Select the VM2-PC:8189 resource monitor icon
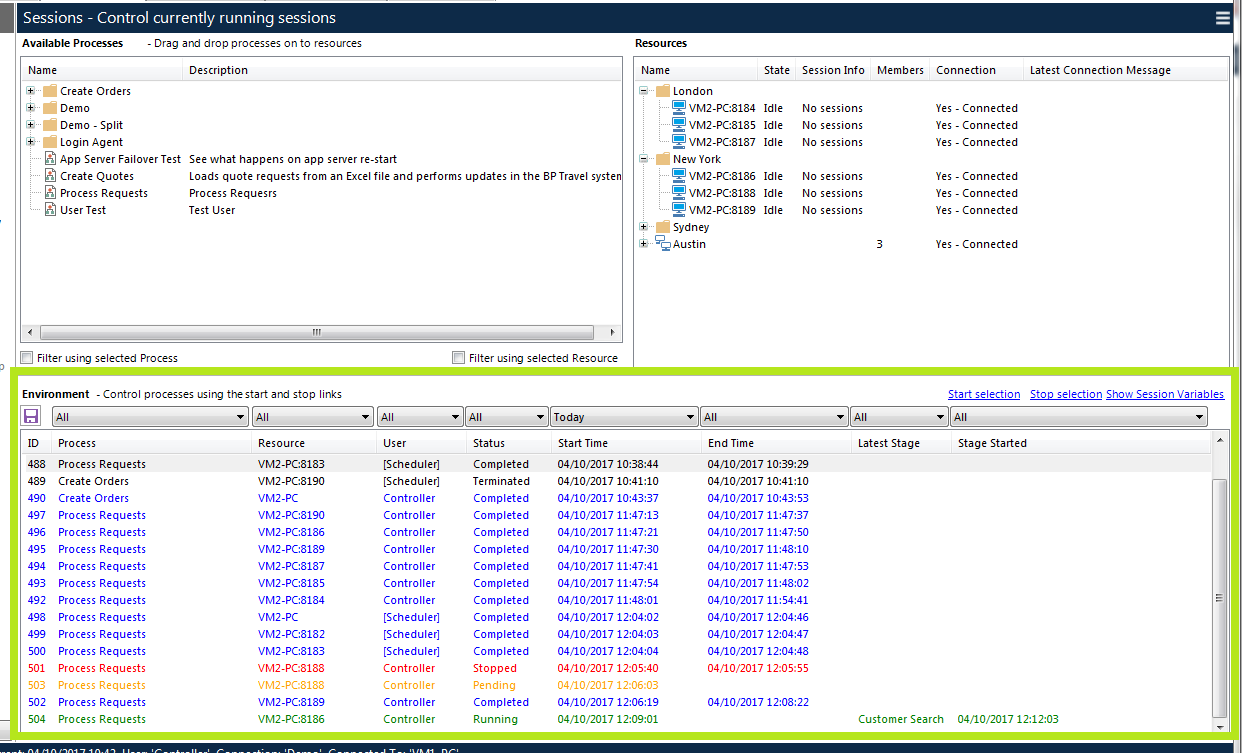This screenshot has width=1242, height=753. coord(680,210)
